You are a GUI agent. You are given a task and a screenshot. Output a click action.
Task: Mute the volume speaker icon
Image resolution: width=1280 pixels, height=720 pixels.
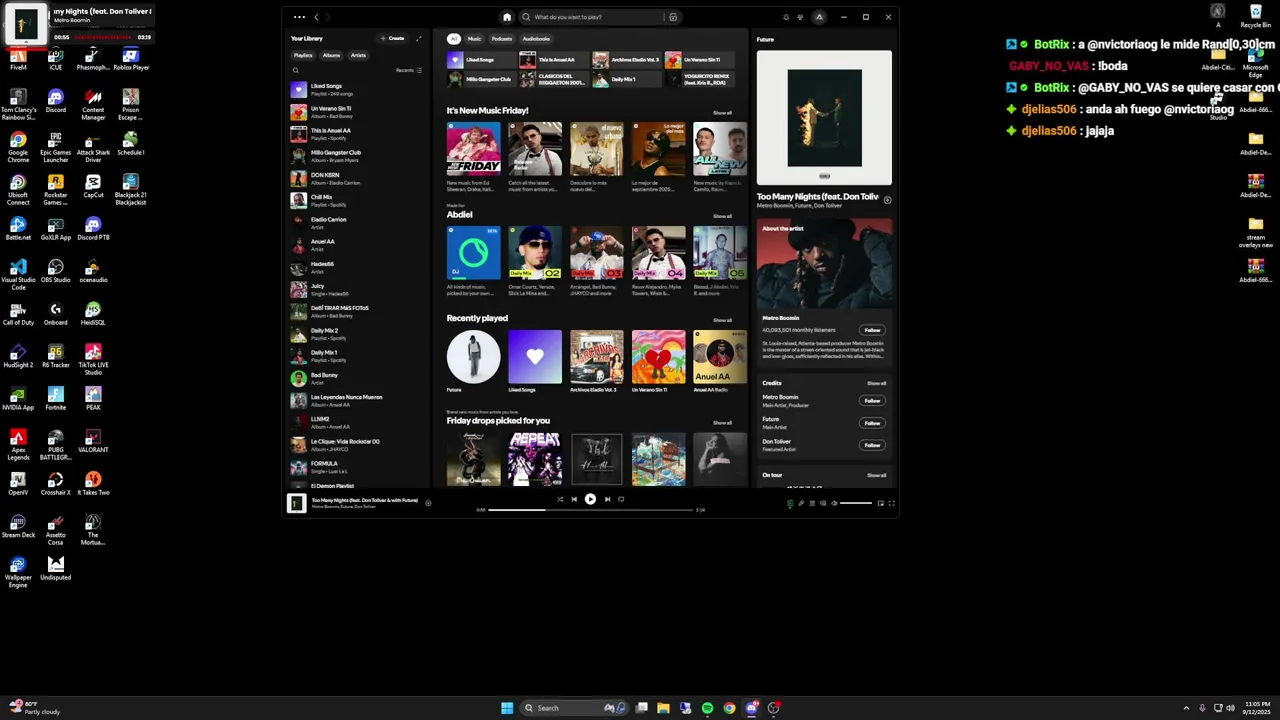[x=834, y=503]
